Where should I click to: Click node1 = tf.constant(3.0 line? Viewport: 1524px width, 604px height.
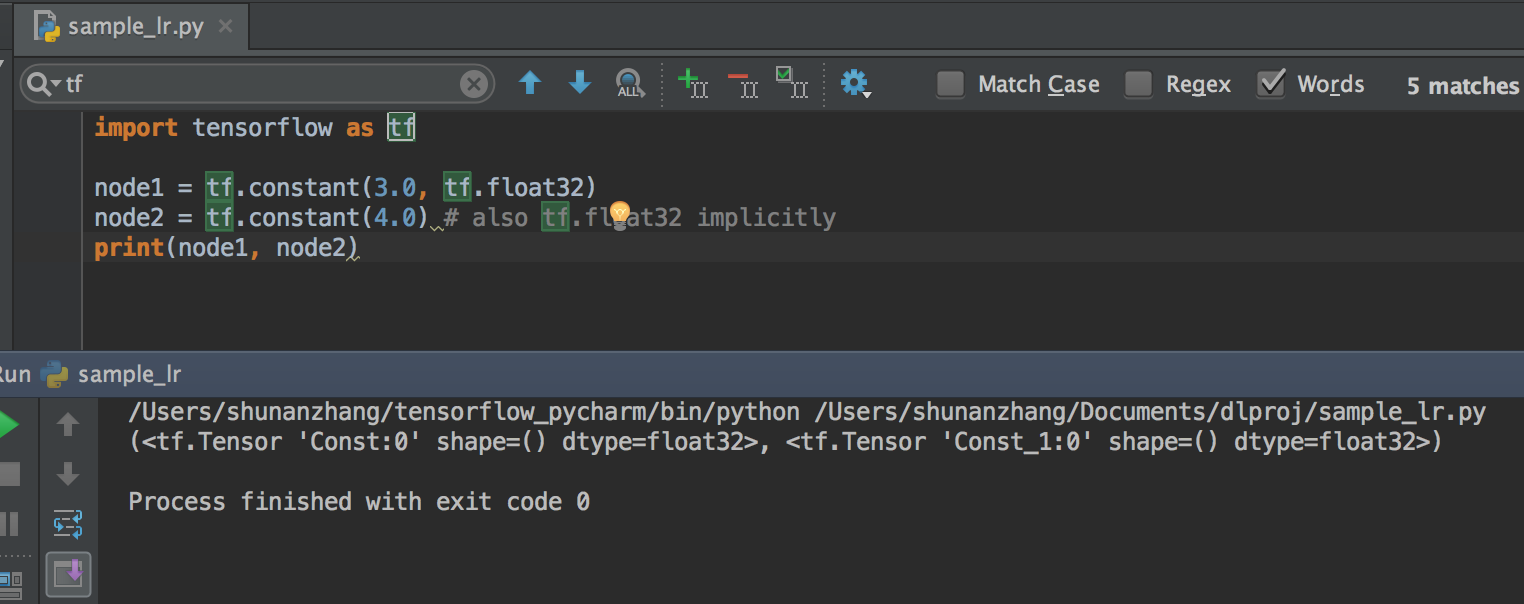click(x=345, y=187)
